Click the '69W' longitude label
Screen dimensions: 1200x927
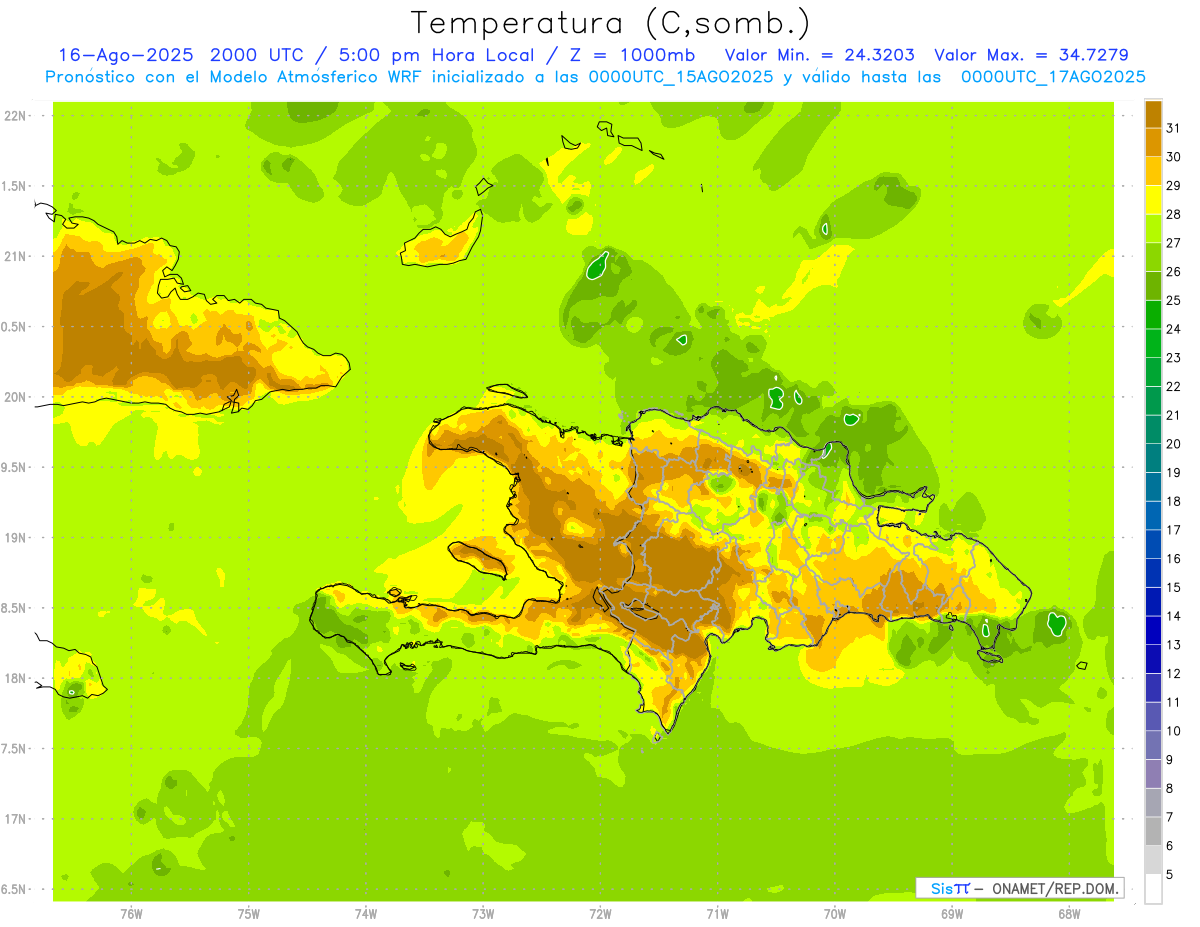point(952,913)
